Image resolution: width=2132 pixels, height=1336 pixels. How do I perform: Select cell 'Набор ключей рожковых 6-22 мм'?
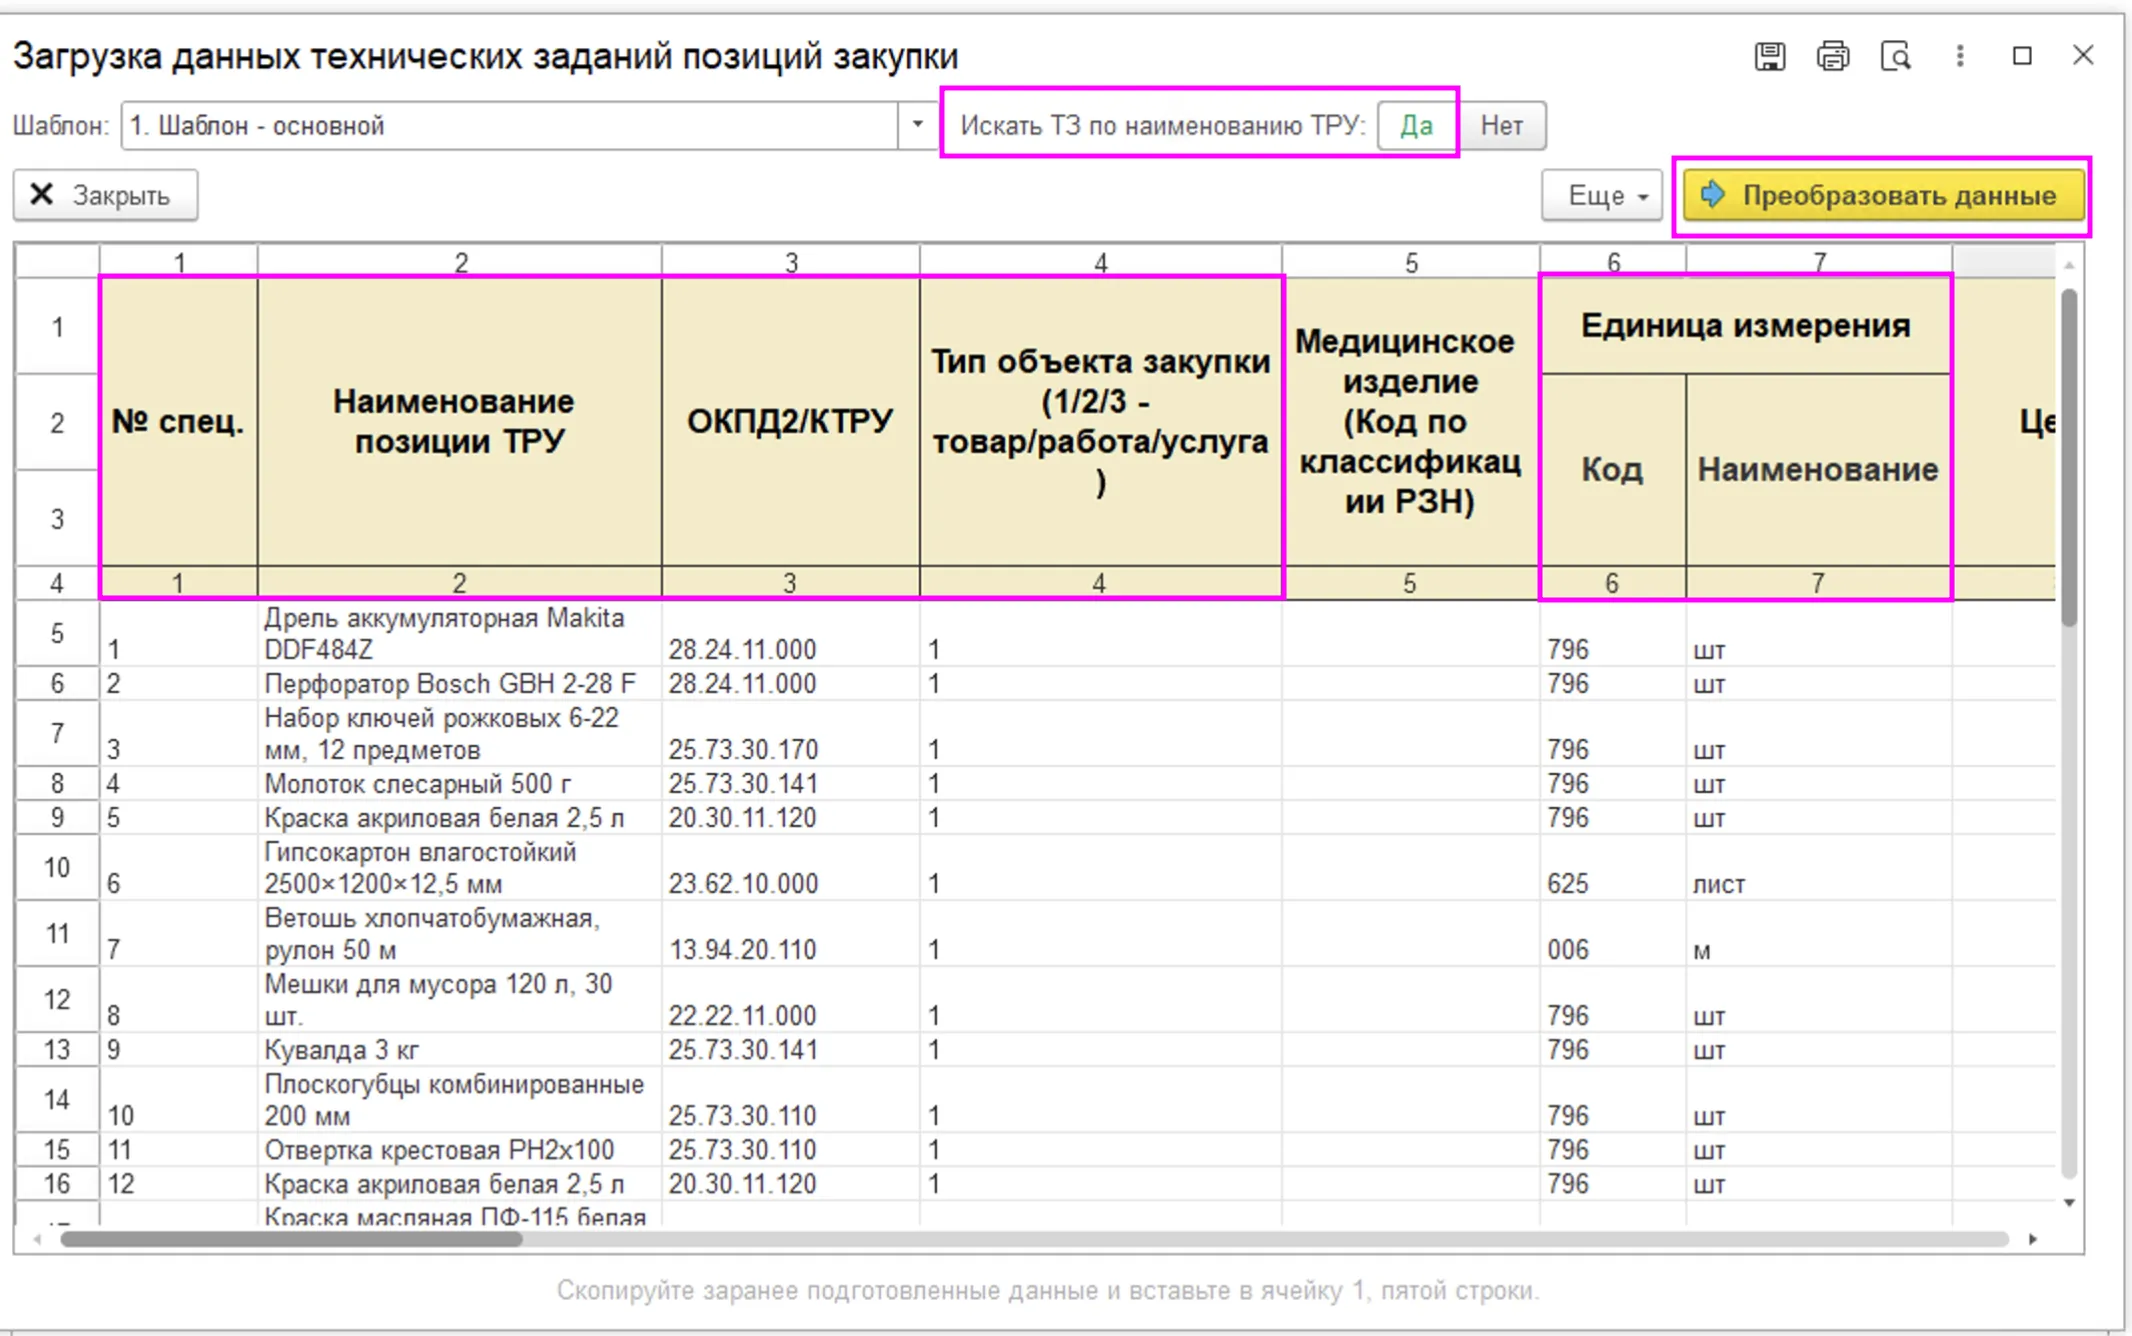point(459,734)
